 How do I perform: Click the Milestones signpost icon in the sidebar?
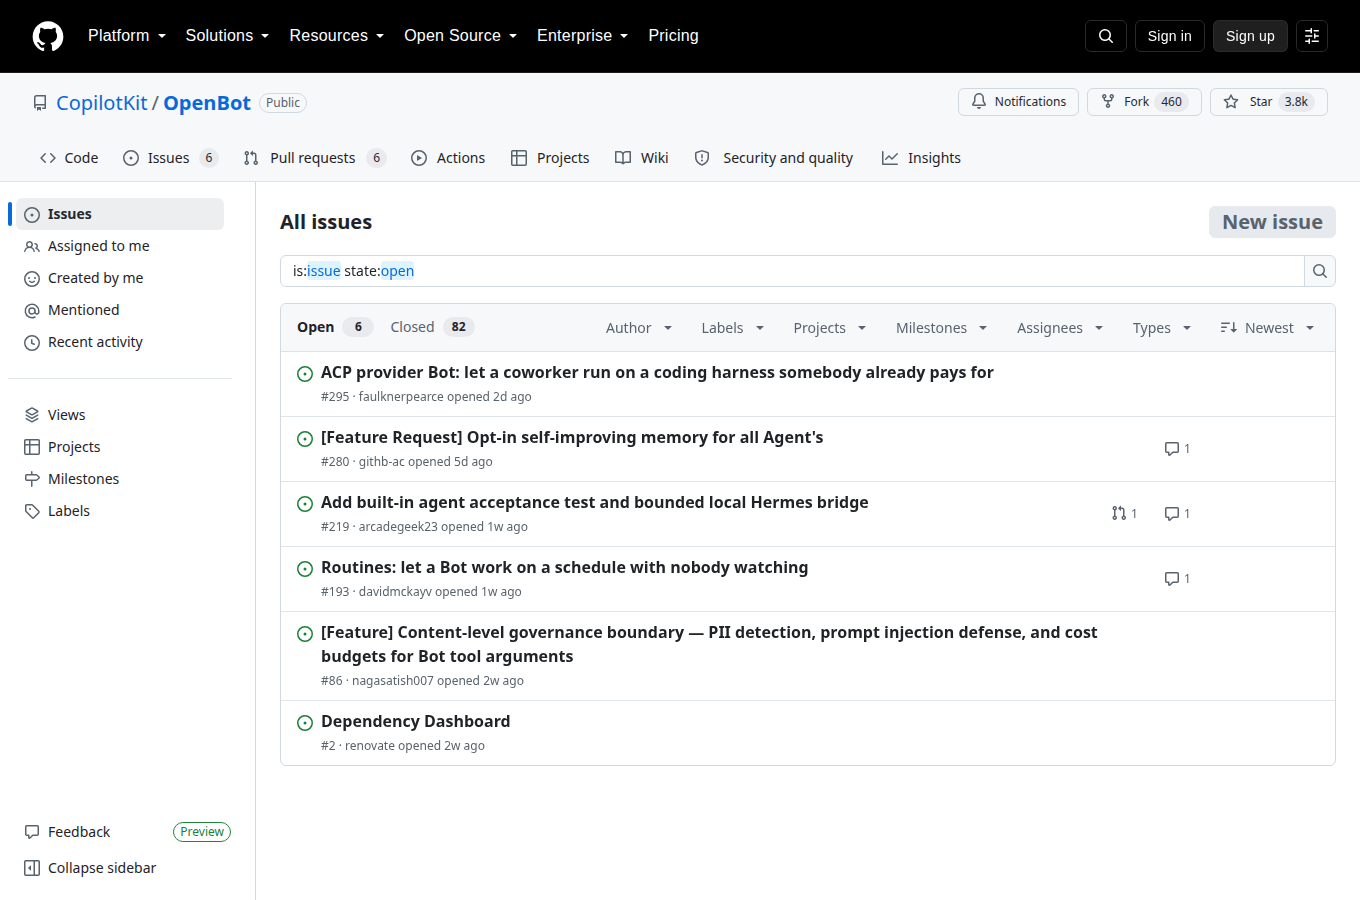click(32, 479)
